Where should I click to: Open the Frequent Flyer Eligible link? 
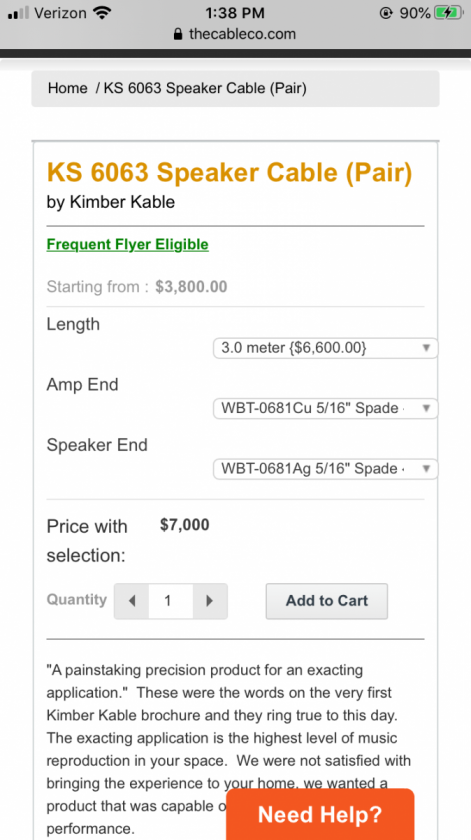(128, 245)
